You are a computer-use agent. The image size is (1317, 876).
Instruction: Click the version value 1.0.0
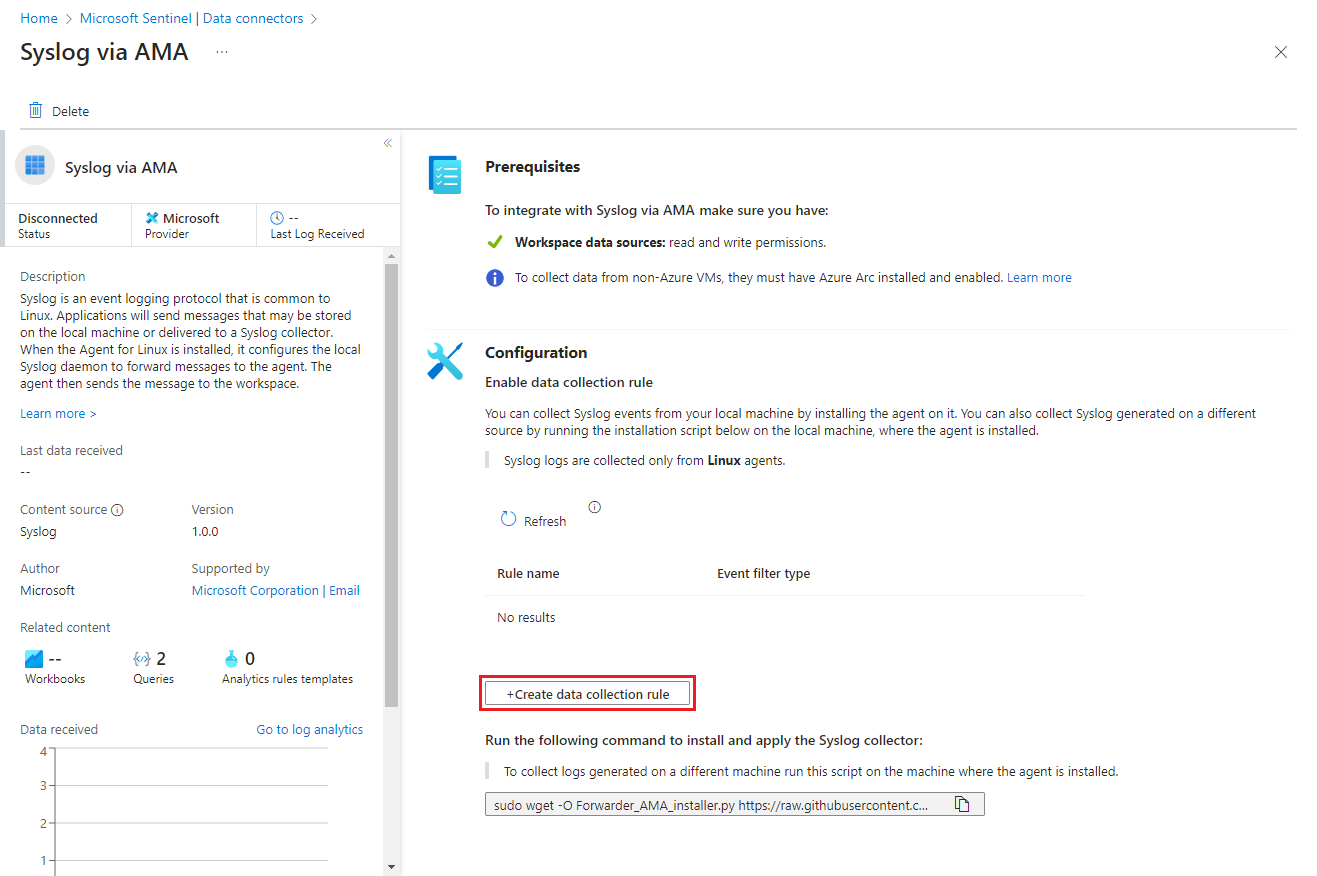tap(205, 531)
